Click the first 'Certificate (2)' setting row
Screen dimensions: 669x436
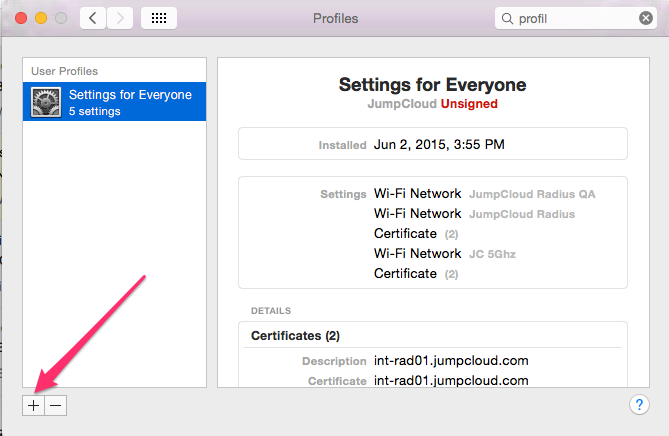(x=416, y=234)
